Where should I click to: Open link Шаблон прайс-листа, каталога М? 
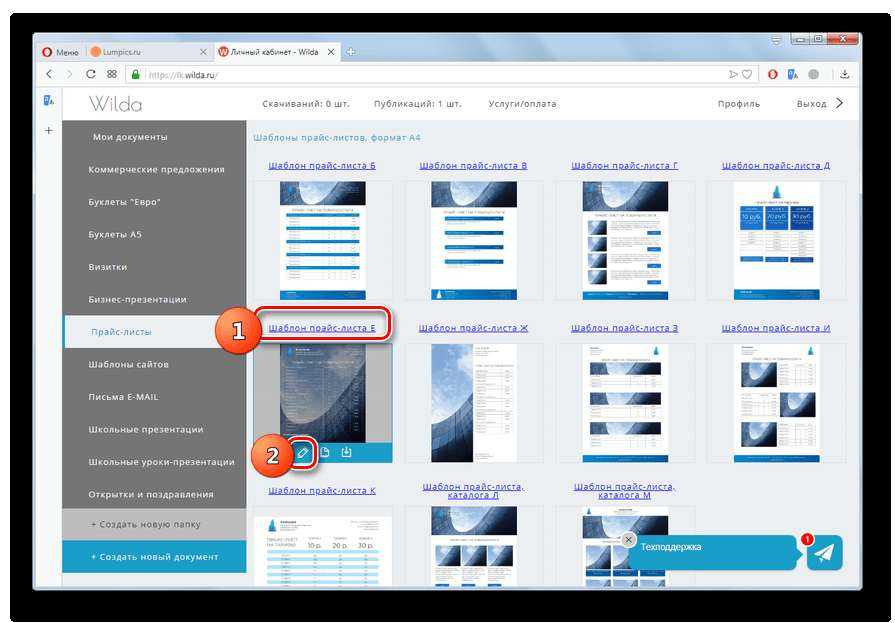[x=624, y=491]
